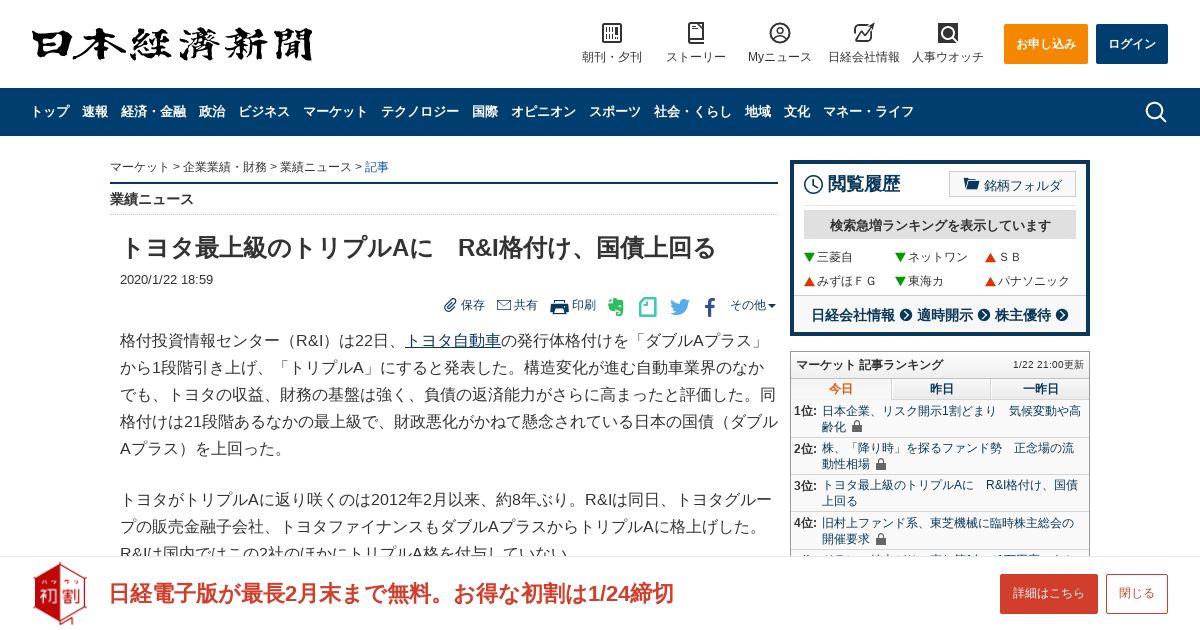
Task: Click the ログイン button
Action: (x=1132, y=44)
